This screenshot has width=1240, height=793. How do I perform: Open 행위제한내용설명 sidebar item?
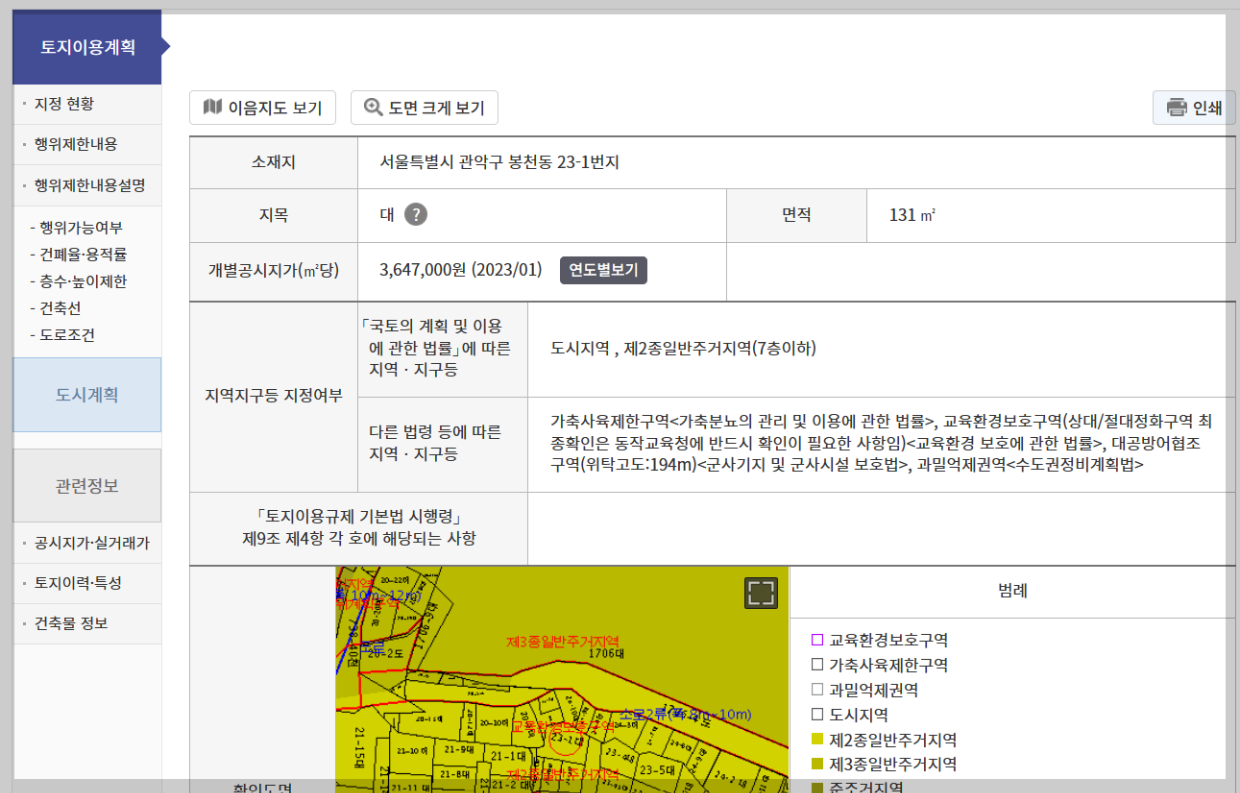(x=89, y=185)
